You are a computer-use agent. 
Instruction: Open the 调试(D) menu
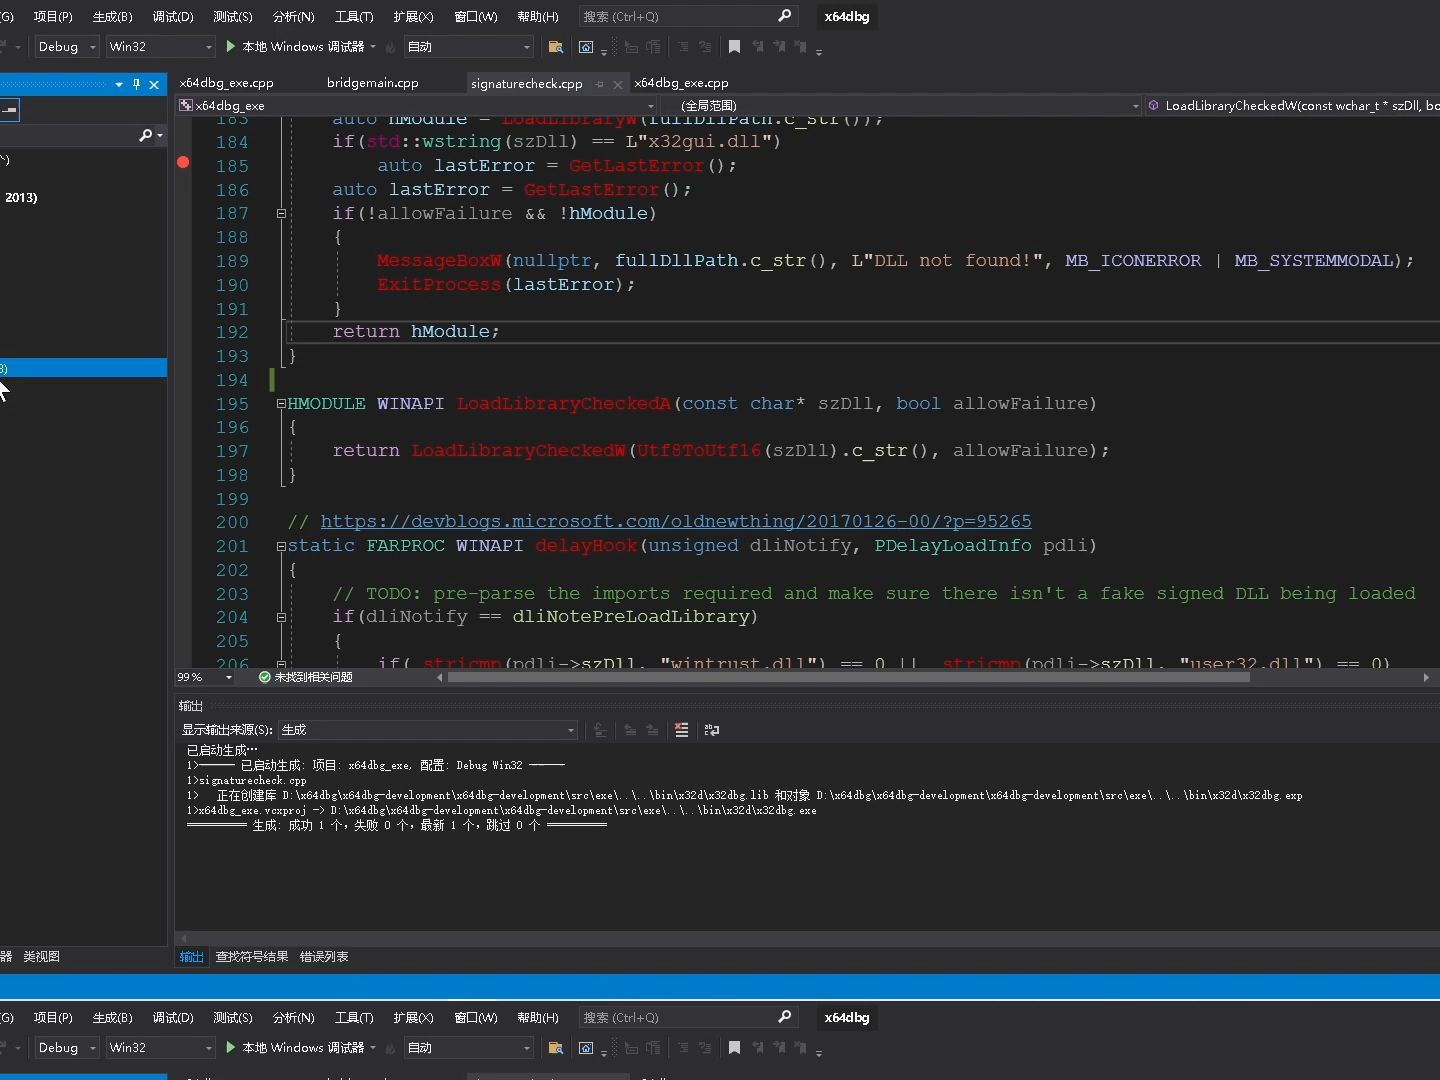pyautogui.click(x=172, y=16)
